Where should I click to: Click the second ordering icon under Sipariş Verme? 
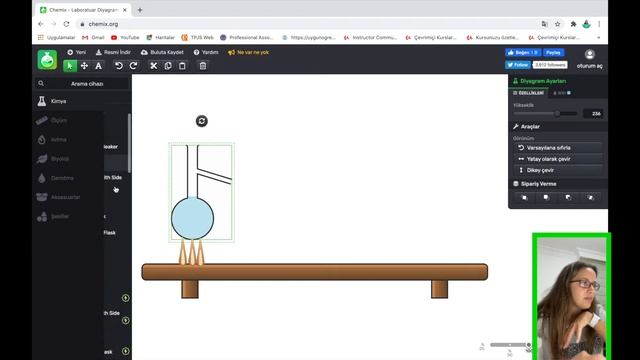coord(546,198)
